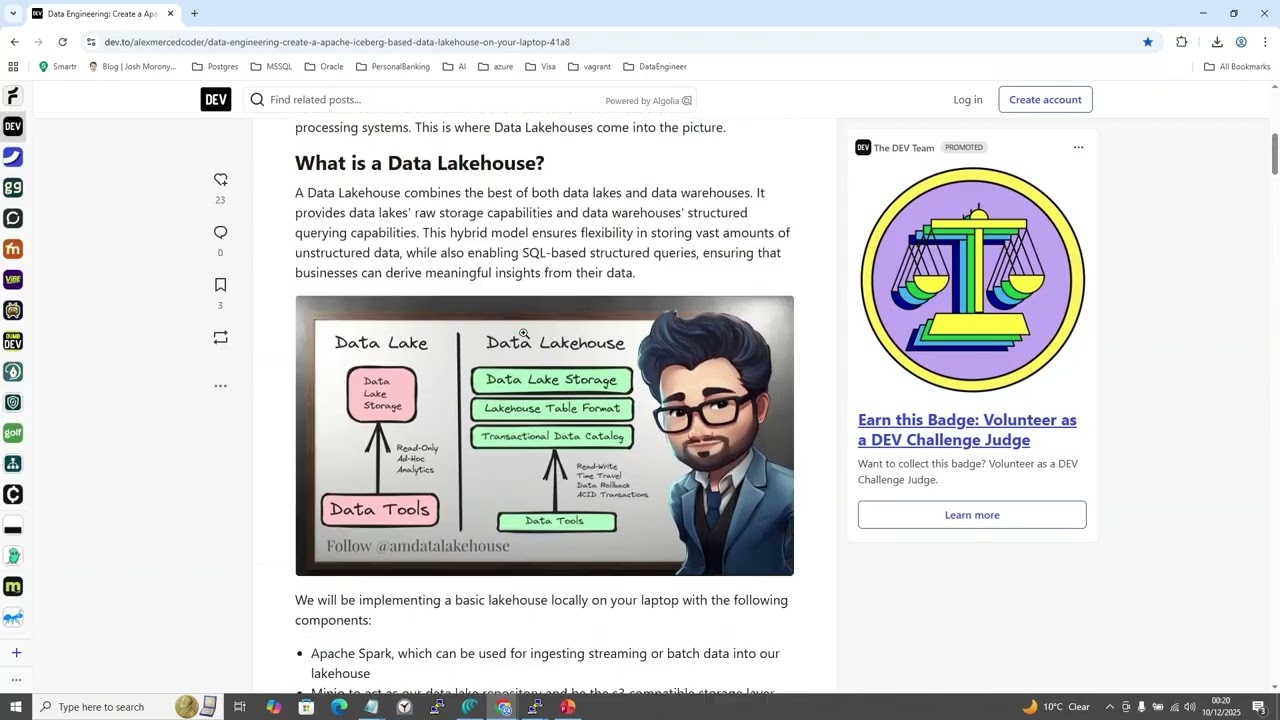Image resolution: width=1280 pixels, height=720 pixels.
Task: Click the DUMB DEV sidebar icon
Action: (13, 342)
